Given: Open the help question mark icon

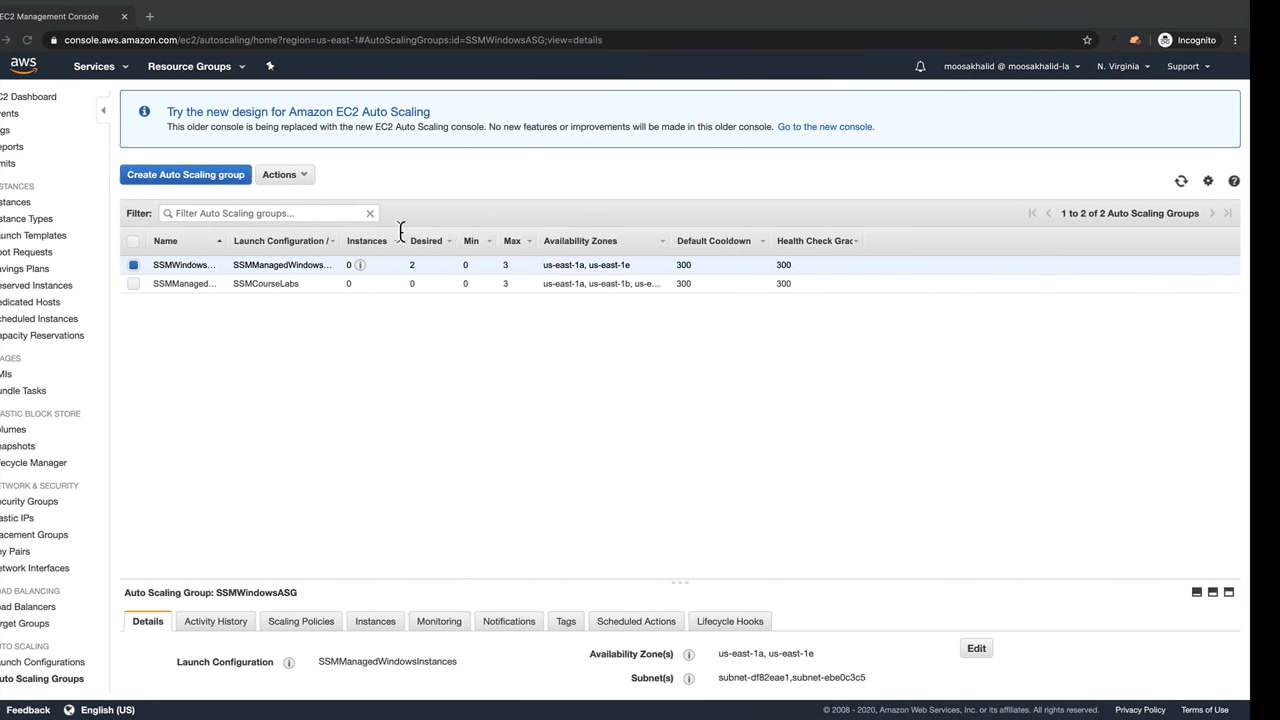Looking at the screenshot, I should 1234,181.
